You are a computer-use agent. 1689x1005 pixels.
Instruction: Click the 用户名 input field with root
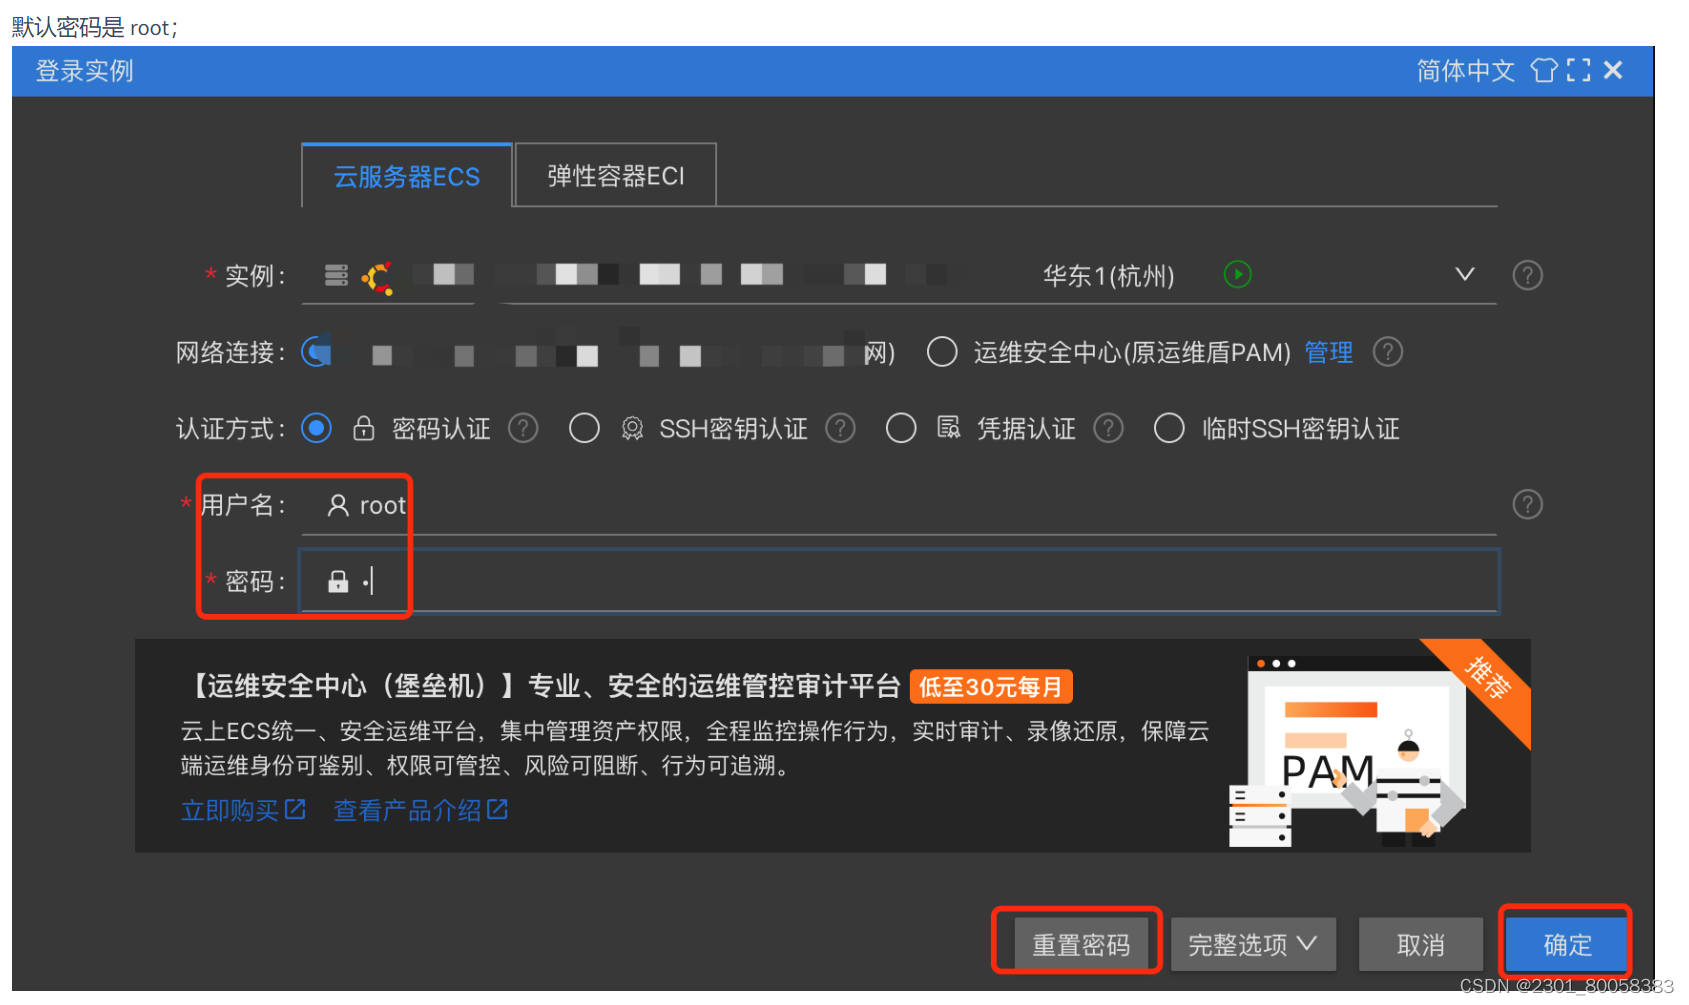[x=899, y=505]
